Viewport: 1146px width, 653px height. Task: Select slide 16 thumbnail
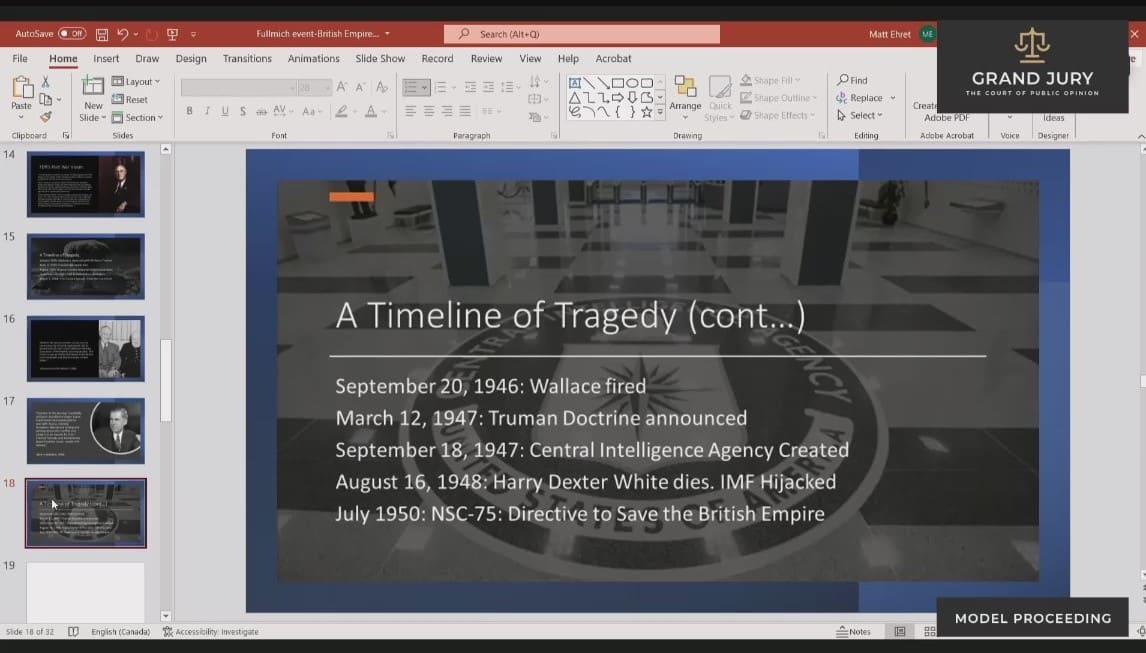85,348
